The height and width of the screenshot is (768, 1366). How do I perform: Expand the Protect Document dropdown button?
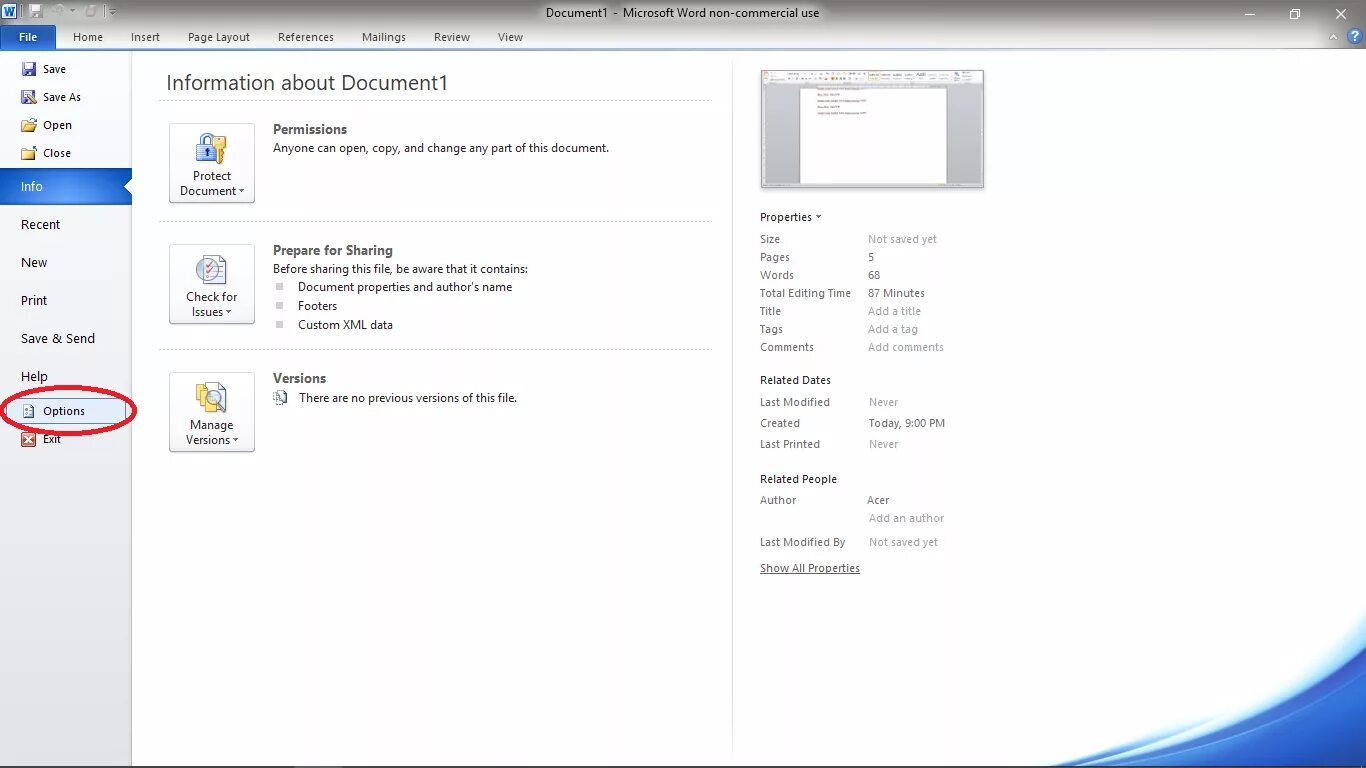[212, 163]
